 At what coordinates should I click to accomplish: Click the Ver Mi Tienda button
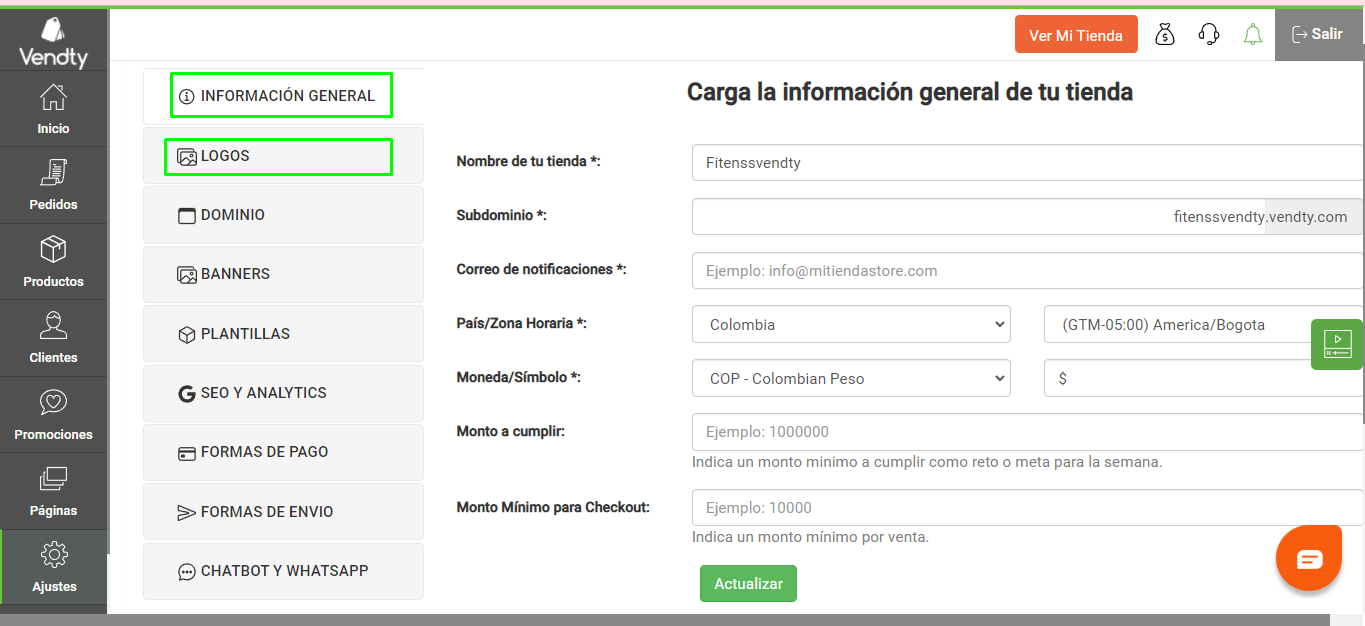point(1076,33)
